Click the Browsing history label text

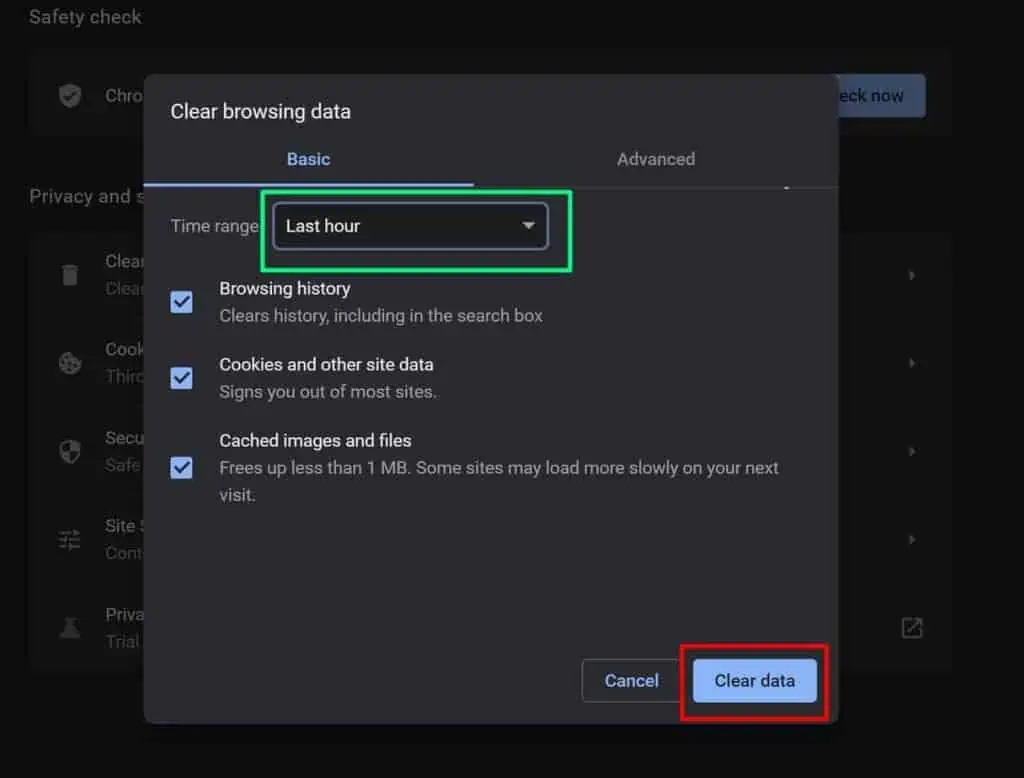pos(285,289)
